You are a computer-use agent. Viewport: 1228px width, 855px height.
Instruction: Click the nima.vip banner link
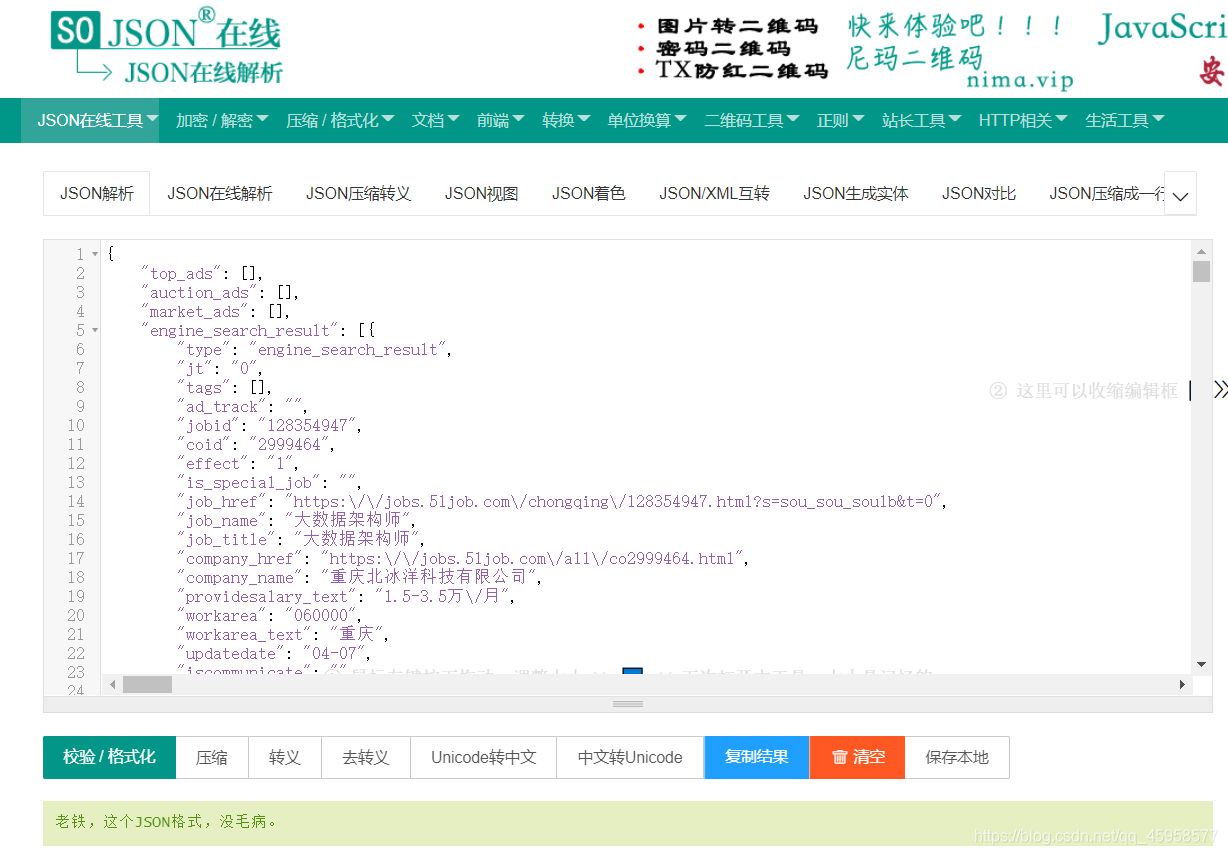click(1020, 80)
